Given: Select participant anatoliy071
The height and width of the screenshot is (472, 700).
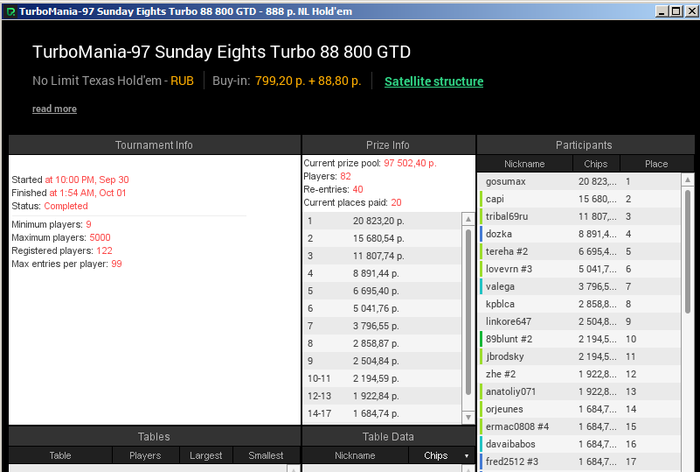Looking at the screenshot, I should pyautogui.click(x=579, y=391).
